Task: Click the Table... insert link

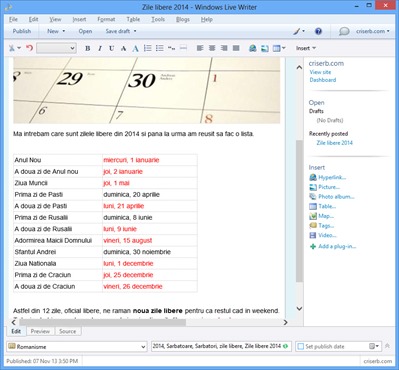Action: [327, 206]
